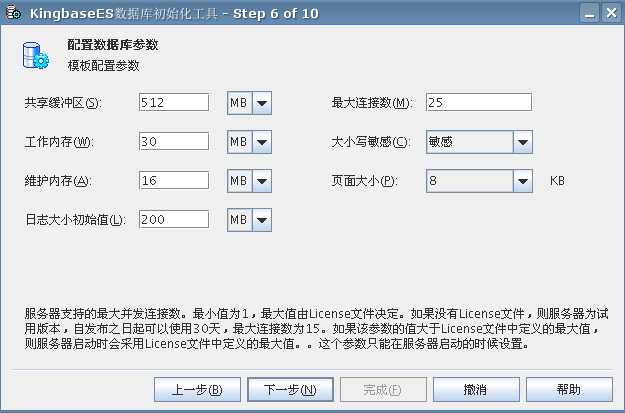Click the 模板配置参数 subtitle text
The height and width of the screenshot is (413, 625).
click(104, 65)
